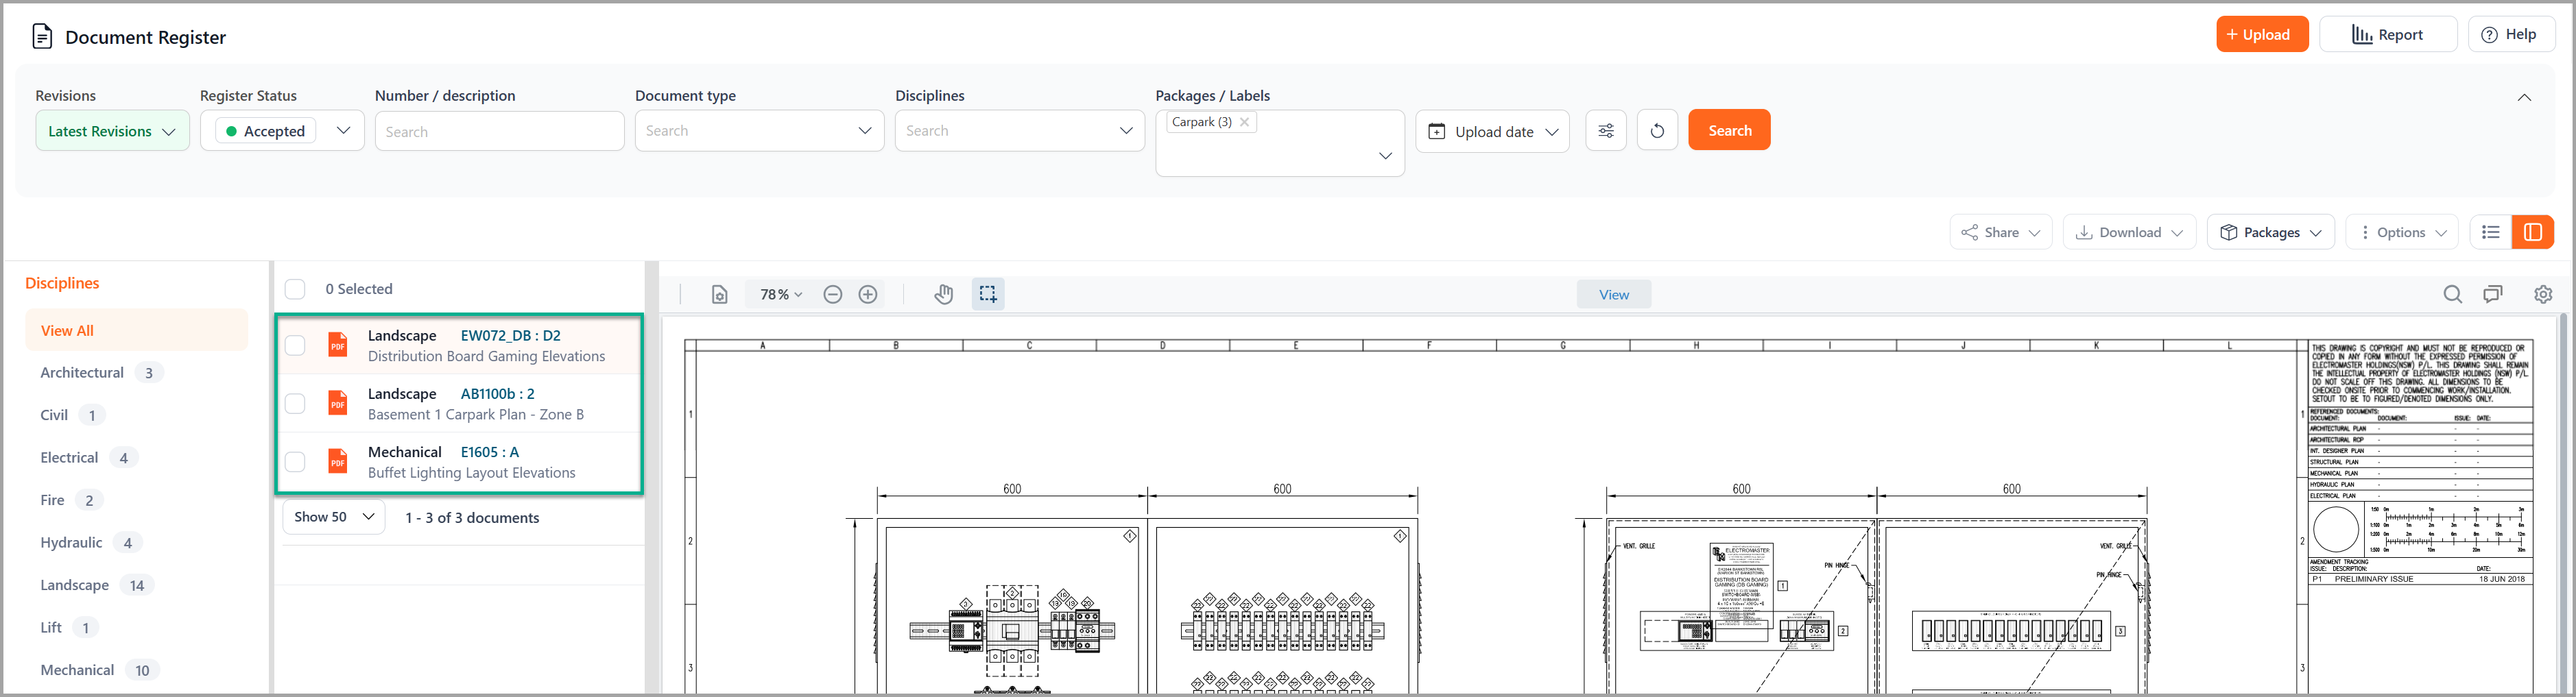The width and height of the screenshot is (2576, 697).
Task: Check the EW072_DB : D2 document
Action: [x=295, y=345]
